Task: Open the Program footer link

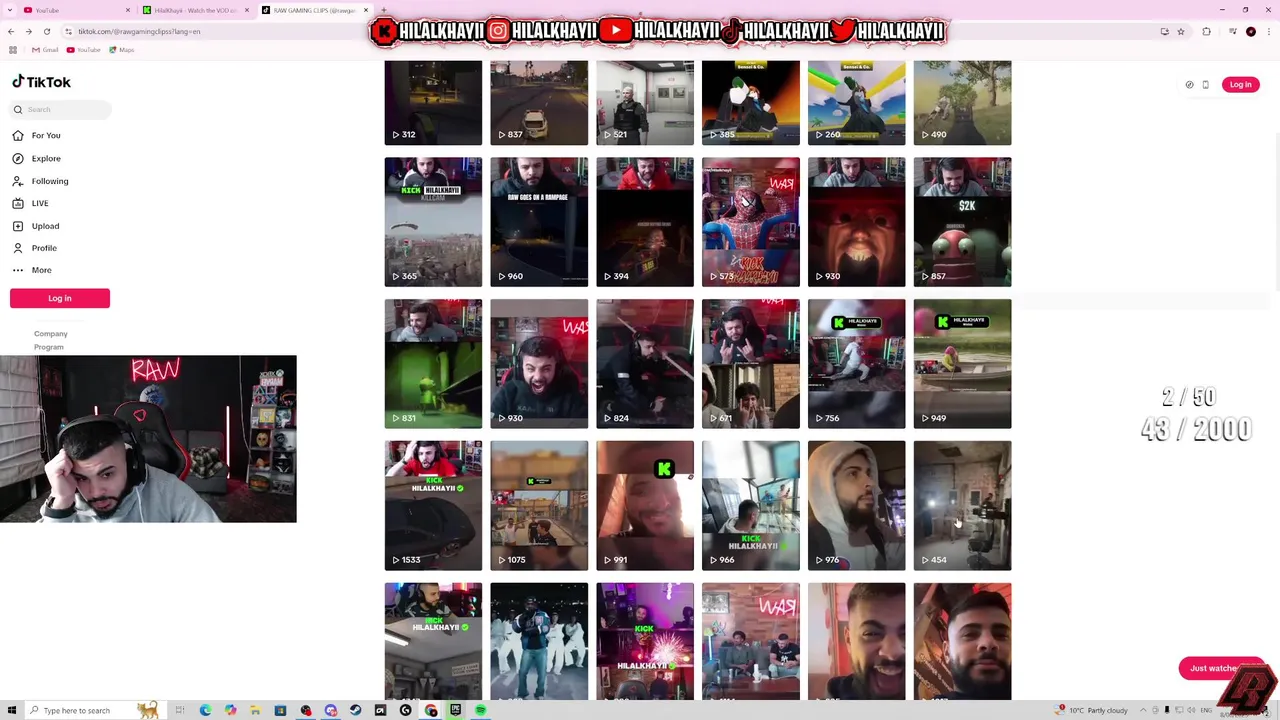Action: (49, 347)
